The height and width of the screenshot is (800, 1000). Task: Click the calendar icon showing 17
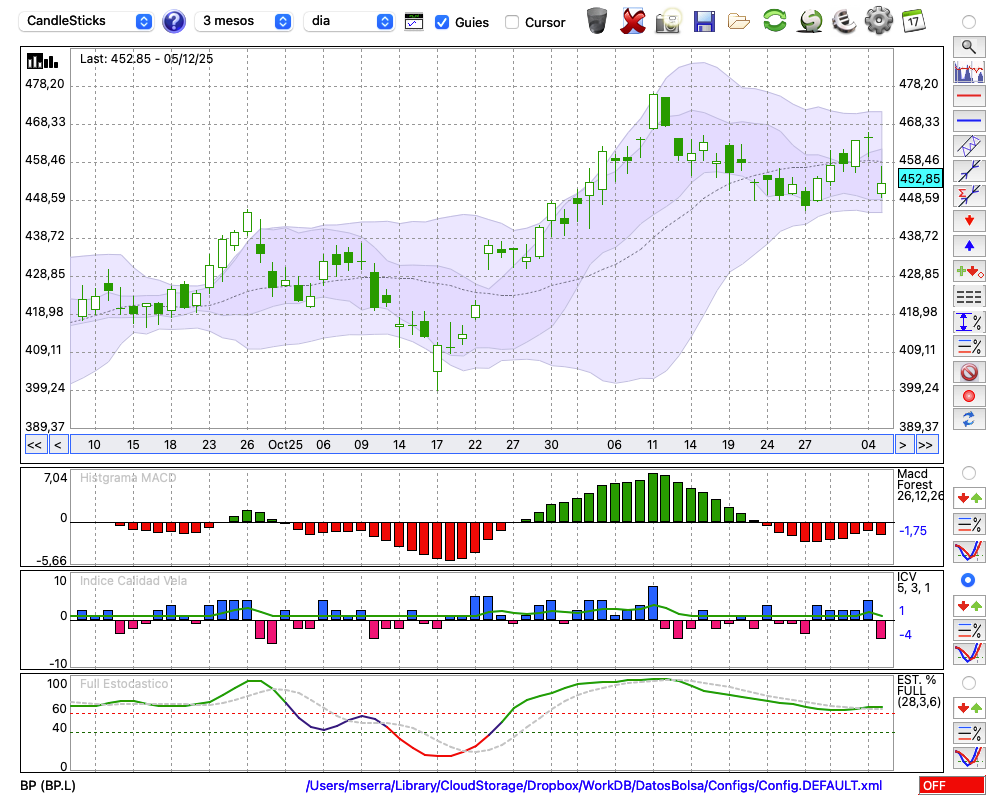tap(912, 20)
